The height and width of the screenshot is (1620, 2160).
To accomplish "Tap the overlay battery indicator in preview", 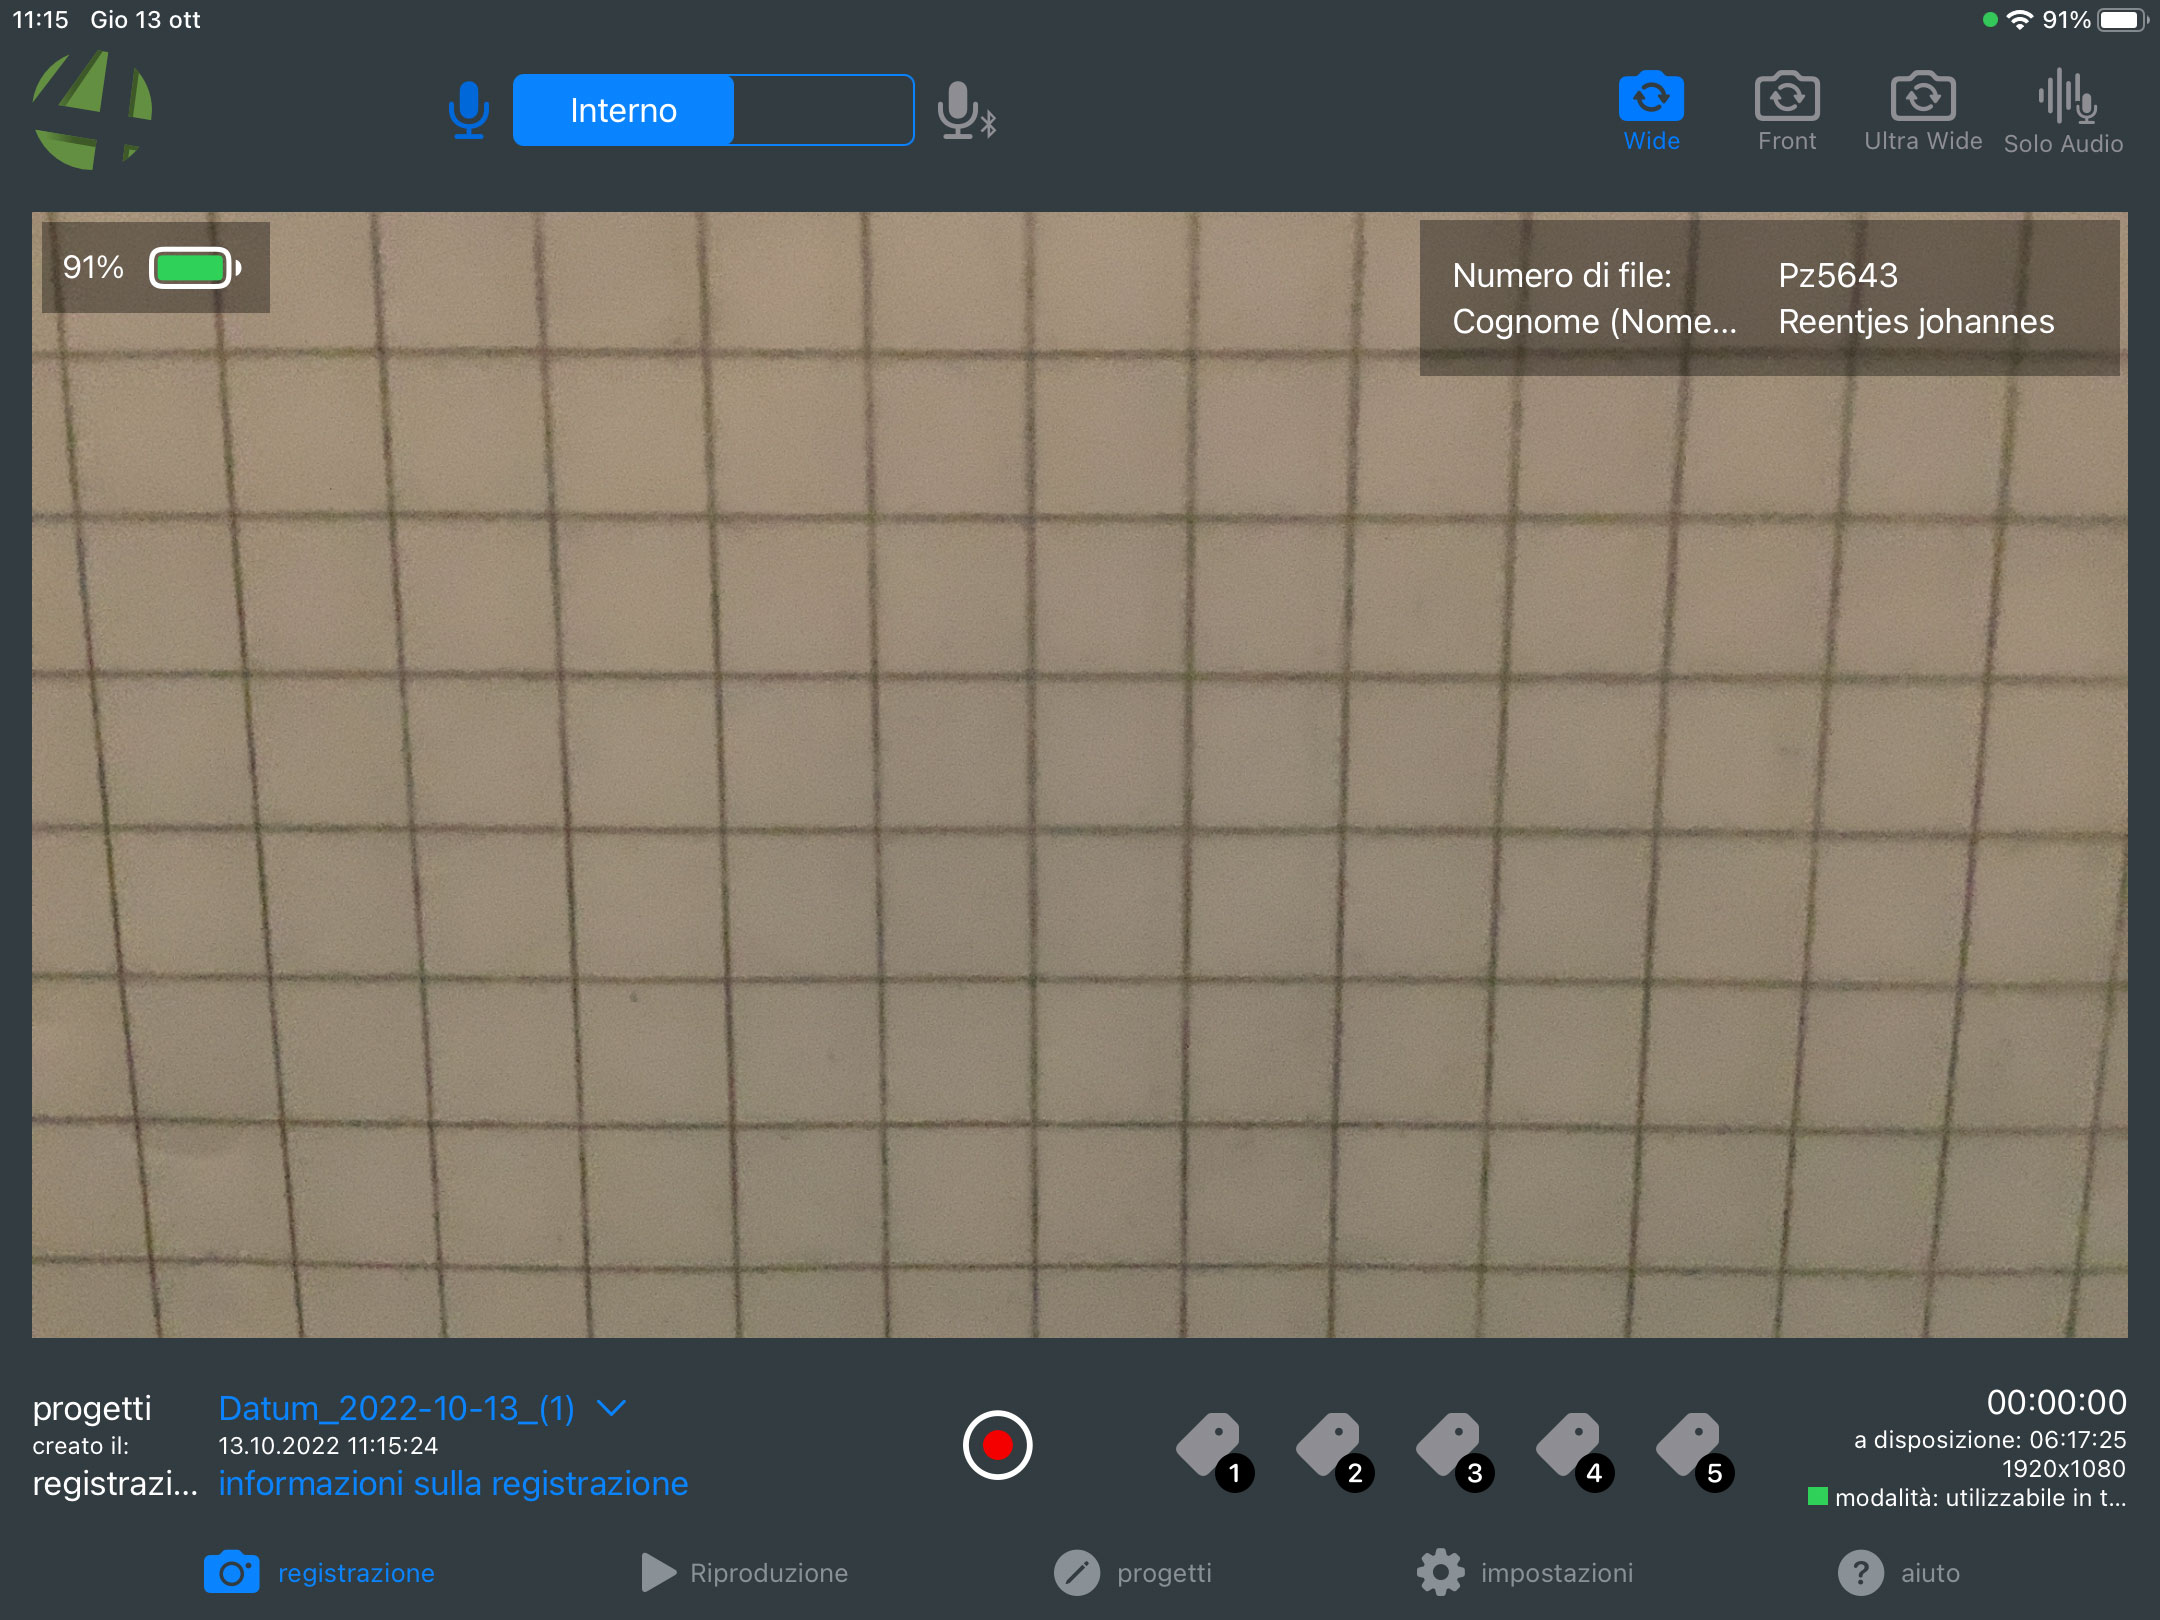I will [195, 268].
